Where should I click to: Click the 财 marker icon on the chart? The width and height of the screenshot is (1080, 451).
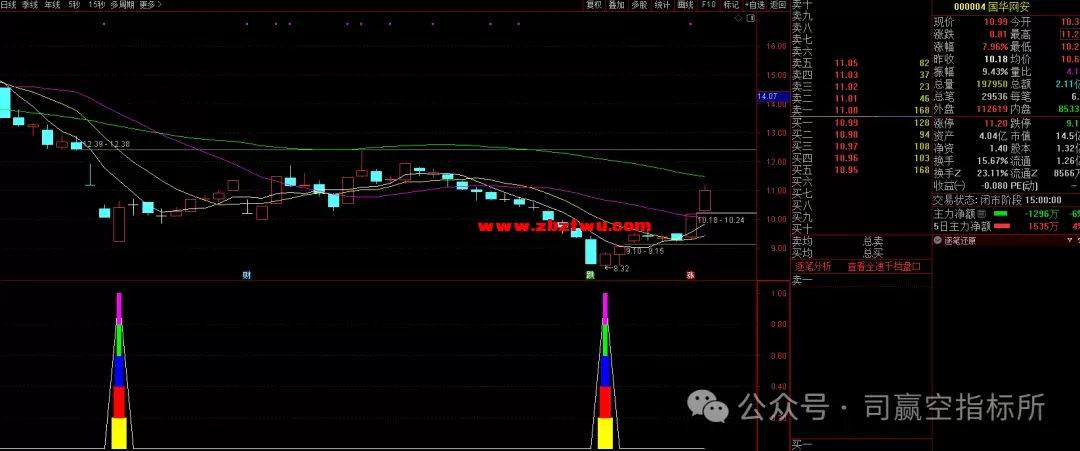tap(246, 273)
